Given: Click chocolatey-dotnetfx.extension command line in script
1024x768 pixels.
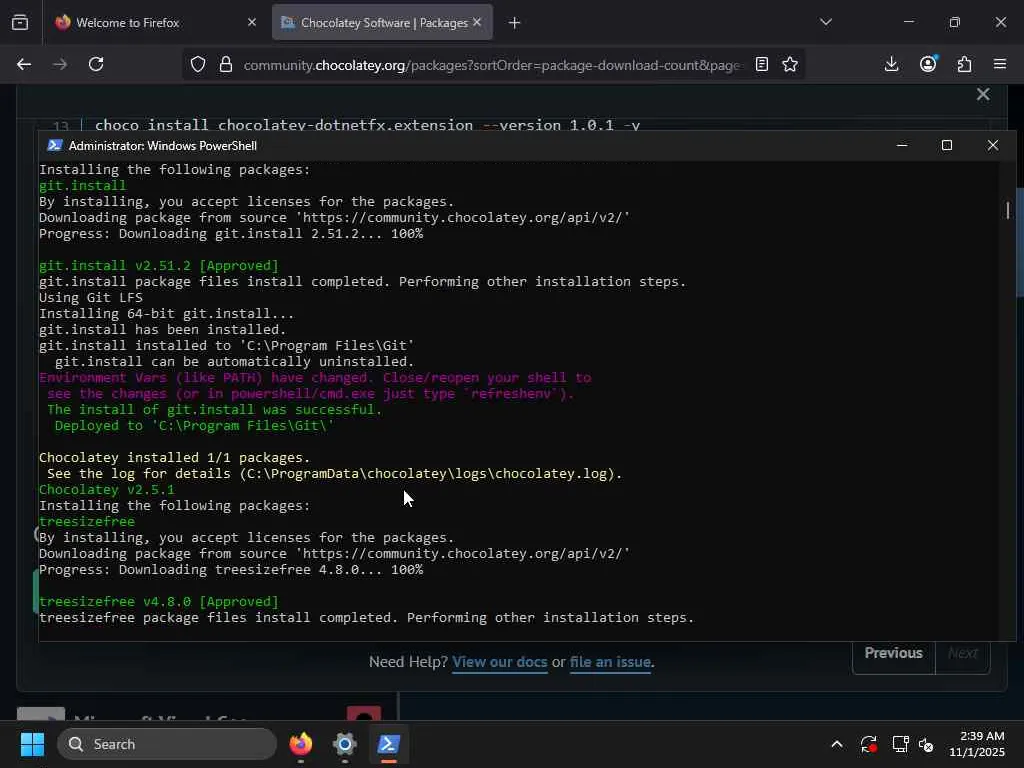Looking at the screenshot, I should pos(367,125).
